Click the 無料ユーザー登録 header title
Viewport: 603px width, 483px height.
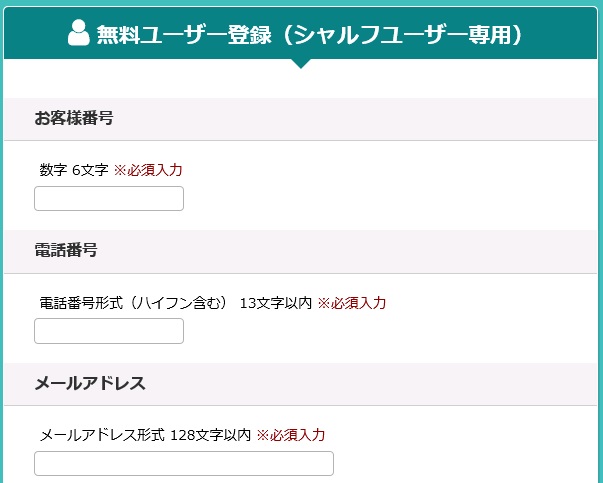tap(184, 35)
